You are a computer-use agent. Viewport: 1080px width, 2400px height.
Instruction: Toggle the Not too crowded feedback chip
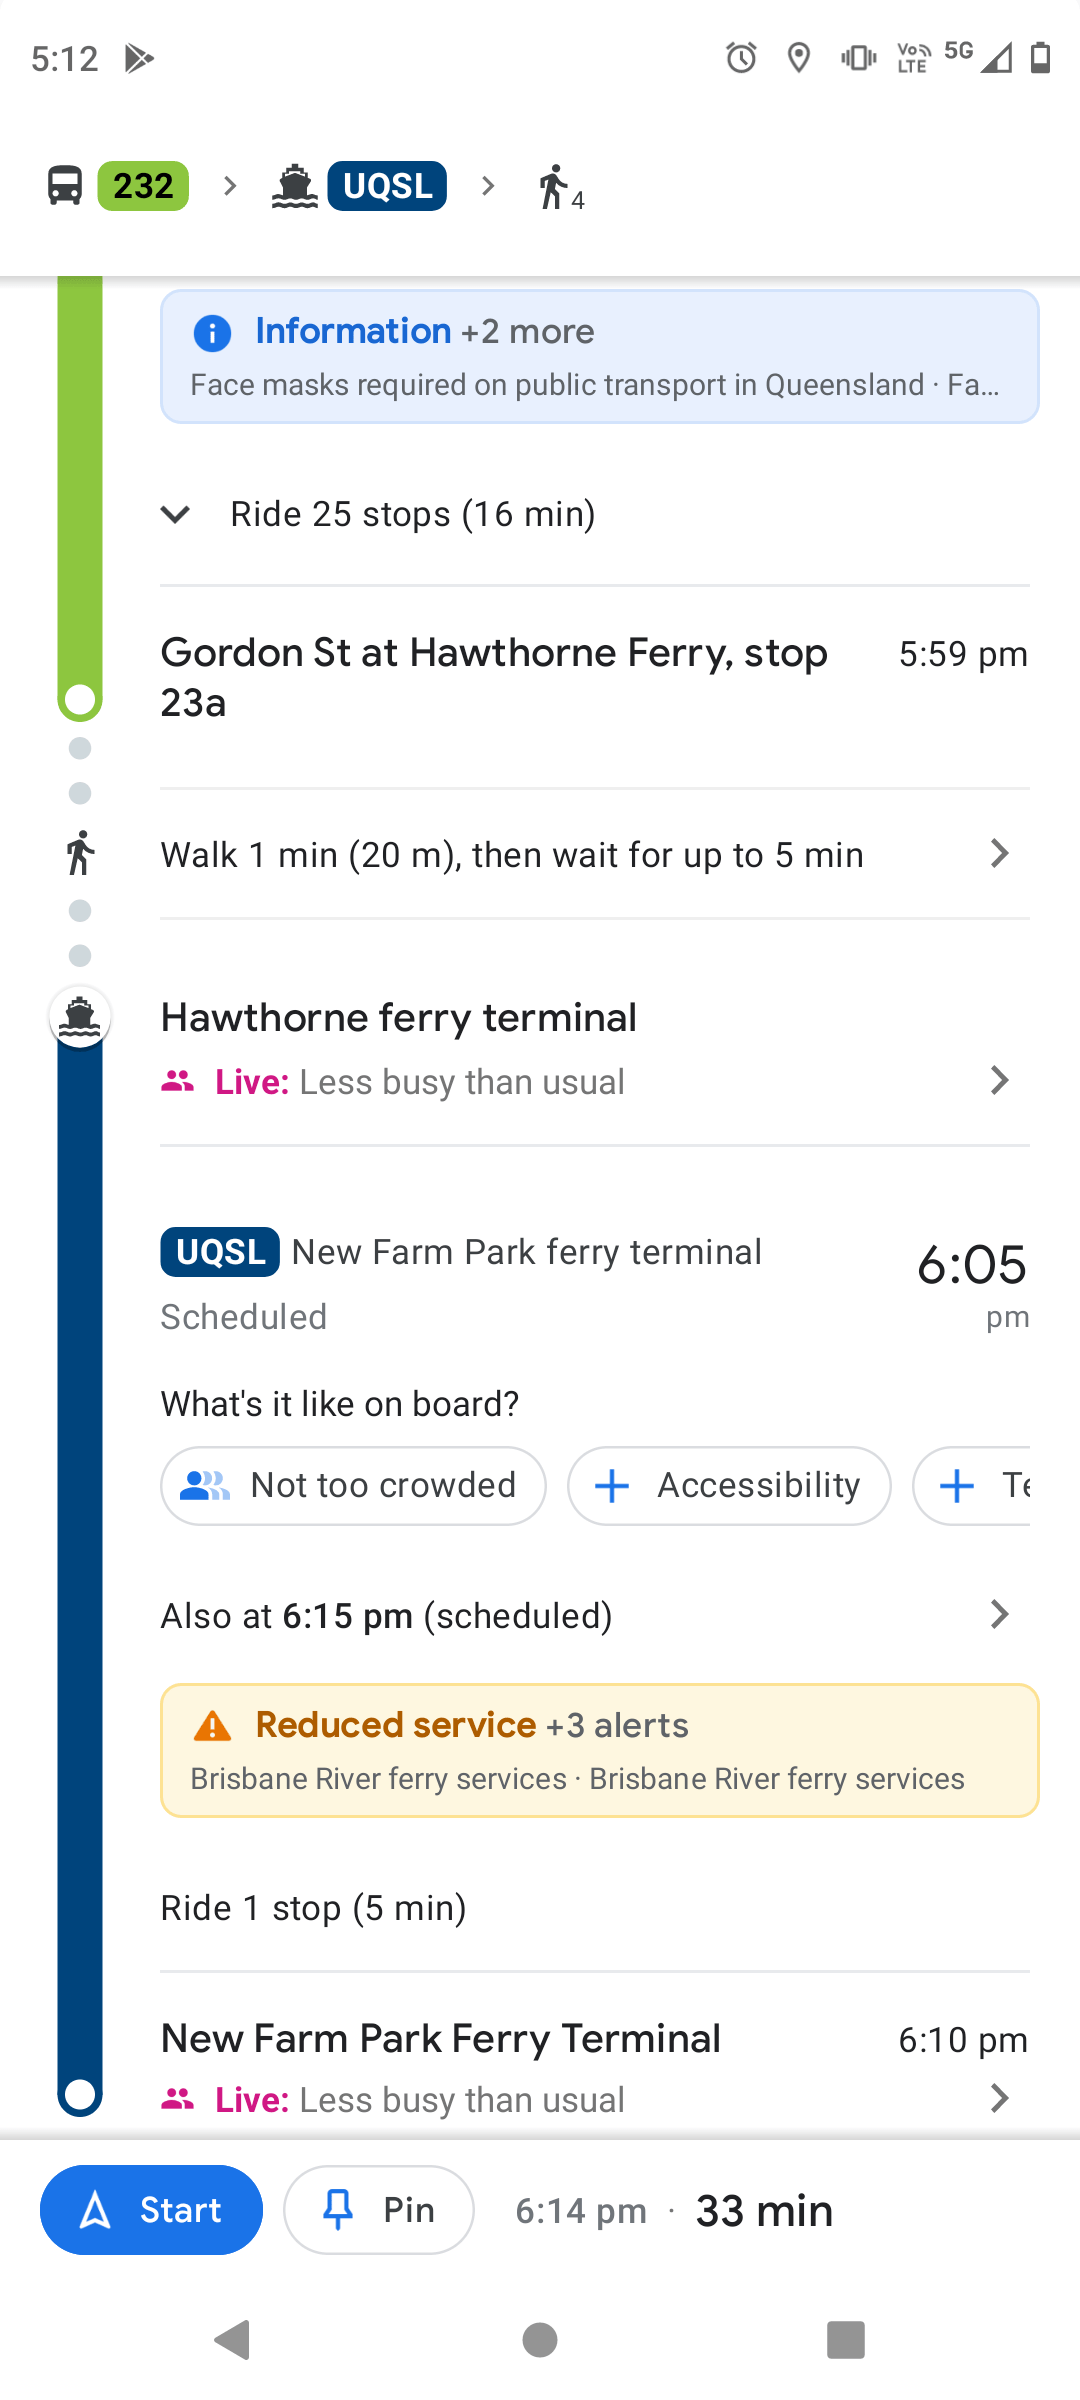352,1485
